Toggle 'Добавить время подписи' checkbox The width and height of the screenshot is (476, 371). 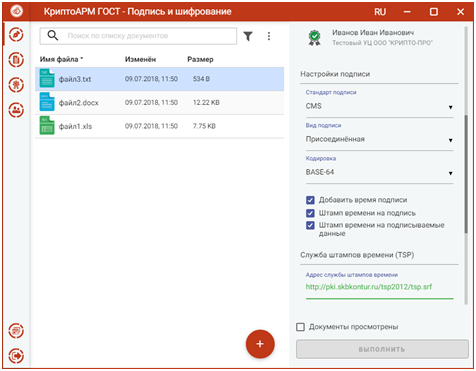tap(310, 200)
